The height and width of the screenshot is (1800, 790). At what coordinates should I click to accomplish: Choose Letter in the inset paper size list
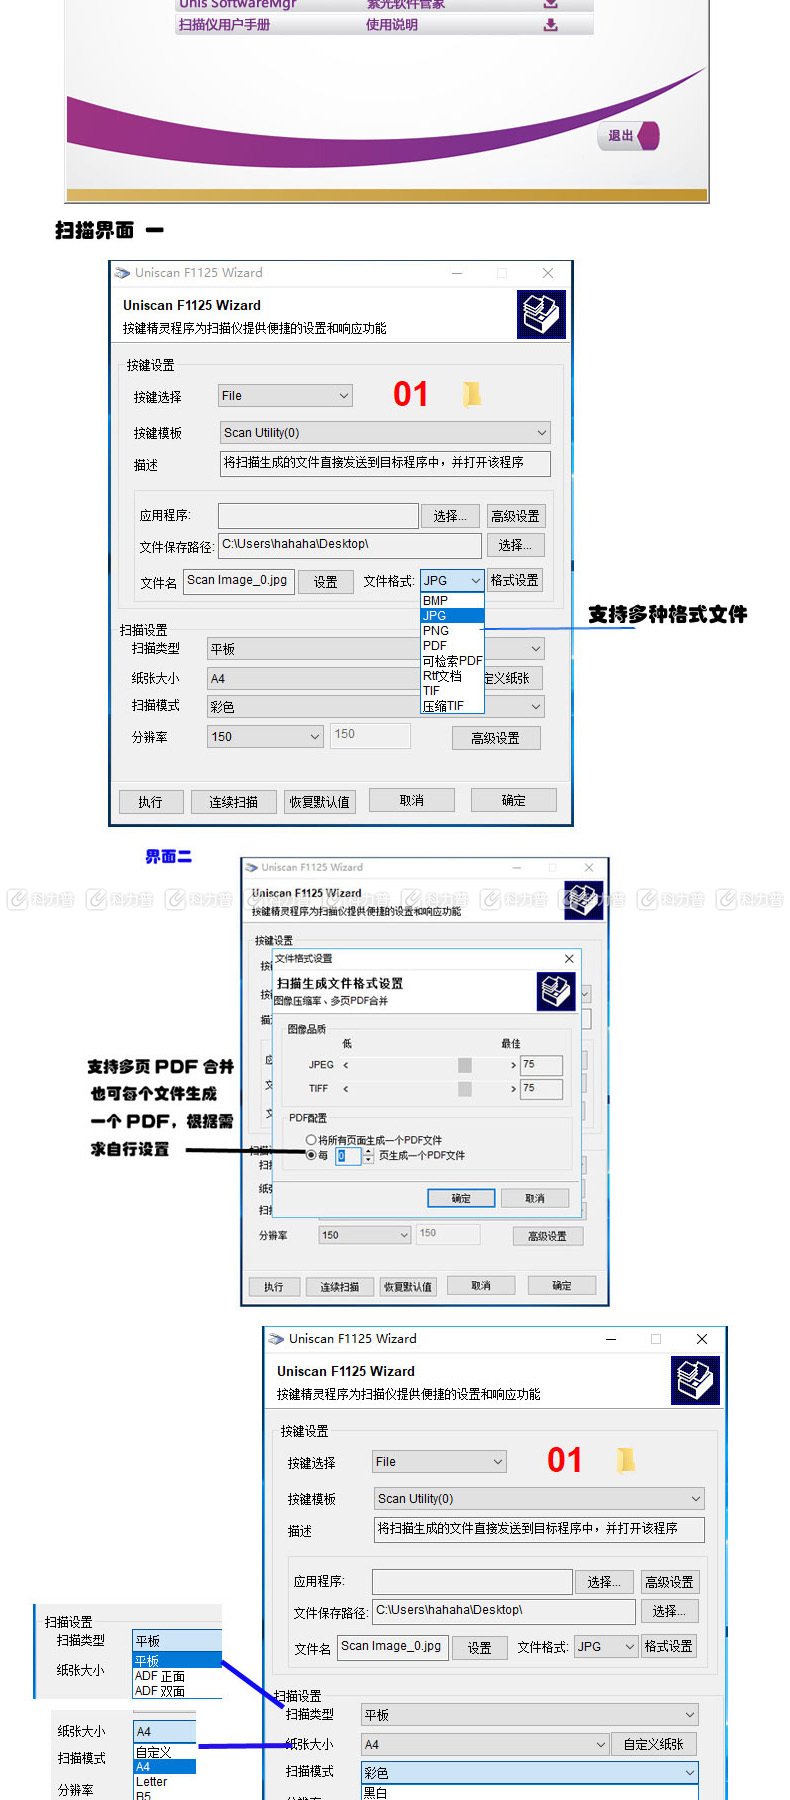tap(165, 1782)
